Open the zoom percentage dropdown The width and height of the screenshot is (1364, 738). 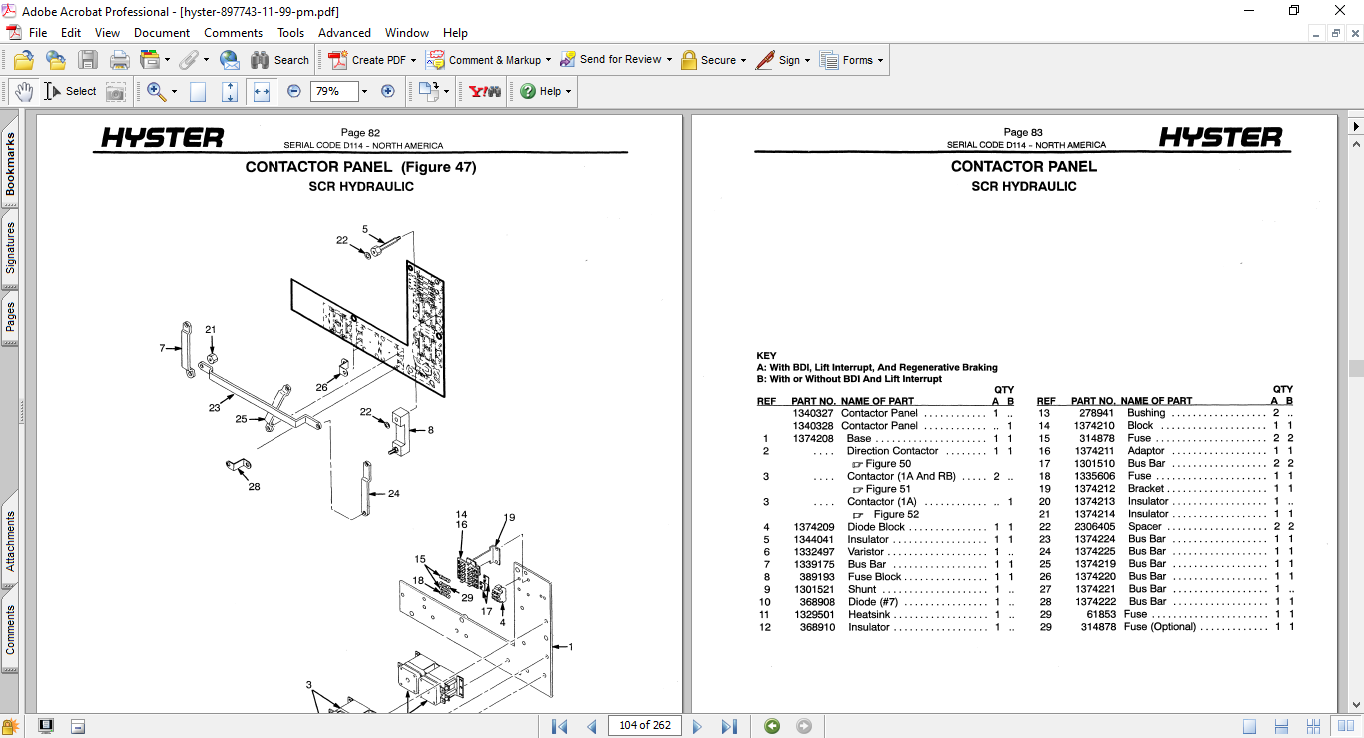coord(364,91)
